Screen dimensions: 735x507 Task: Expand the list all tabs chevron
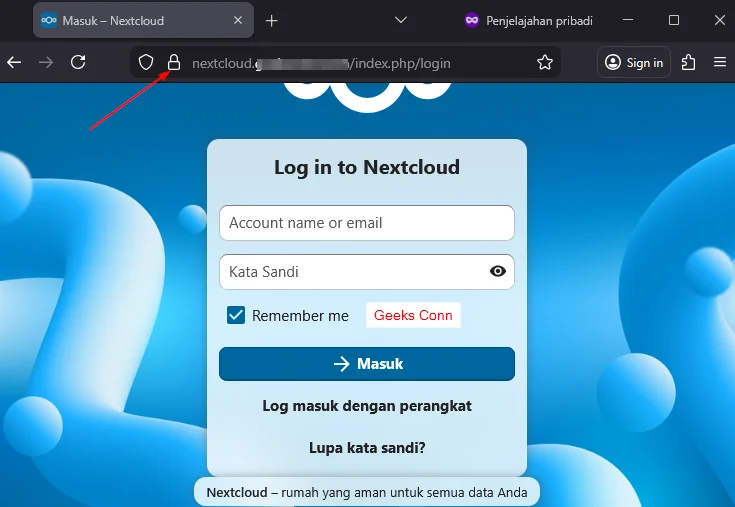401,20
